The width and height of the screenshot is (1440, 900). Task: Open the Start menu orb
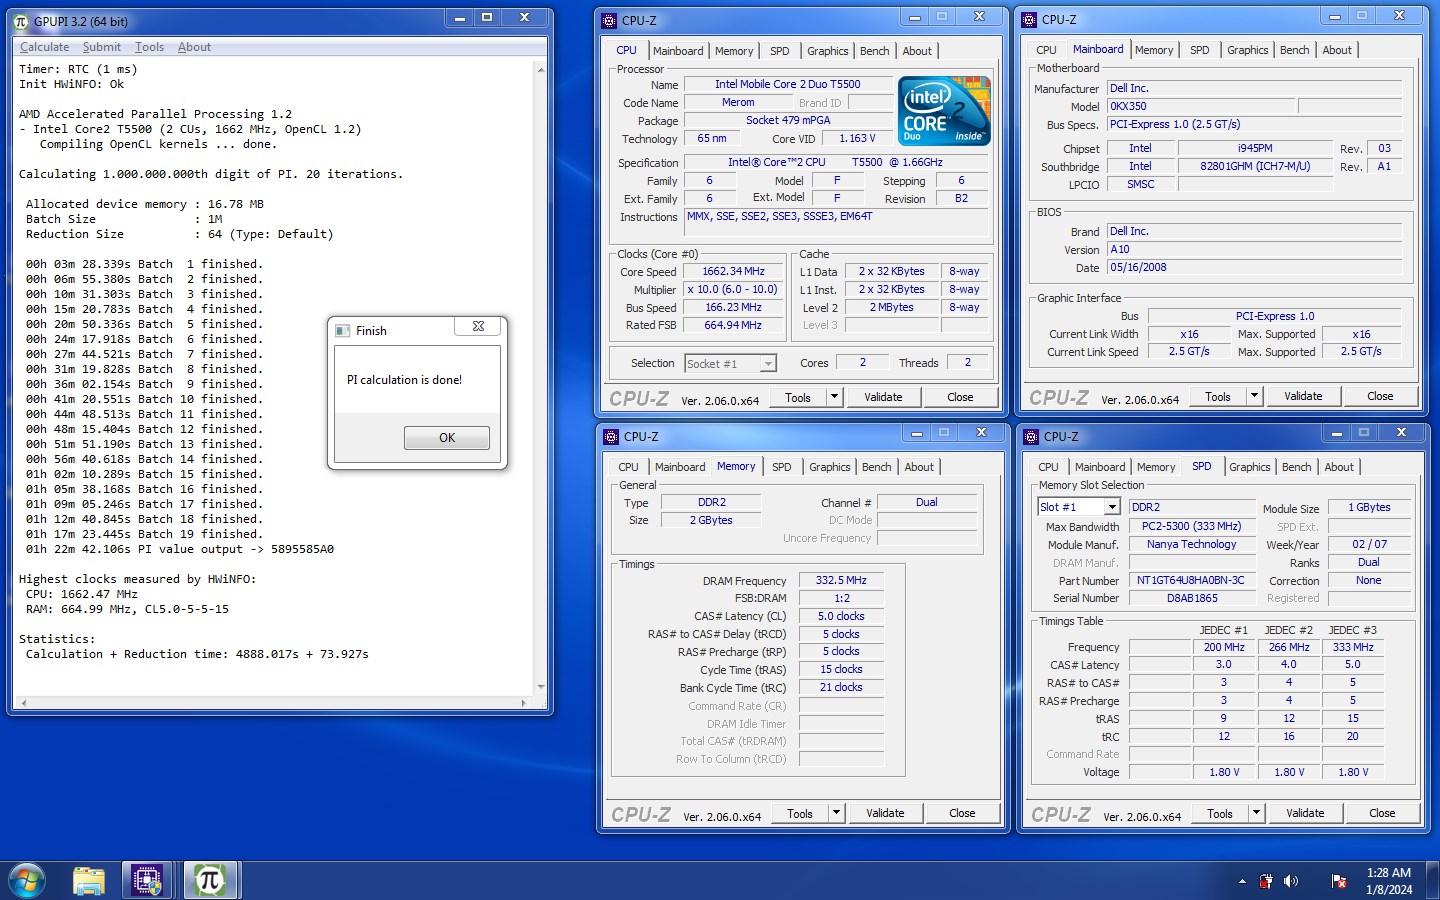point(27,881)
